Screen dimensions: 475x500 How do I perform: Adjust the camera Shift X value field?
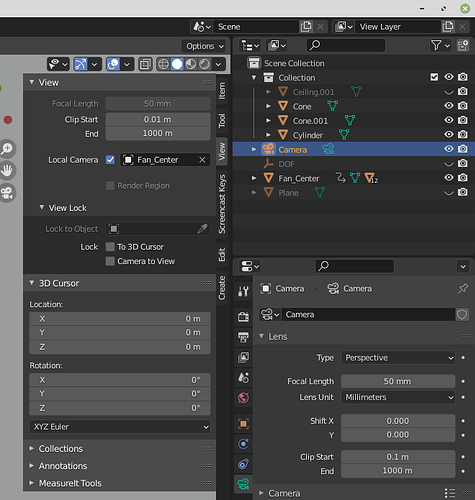coord(398,421)
